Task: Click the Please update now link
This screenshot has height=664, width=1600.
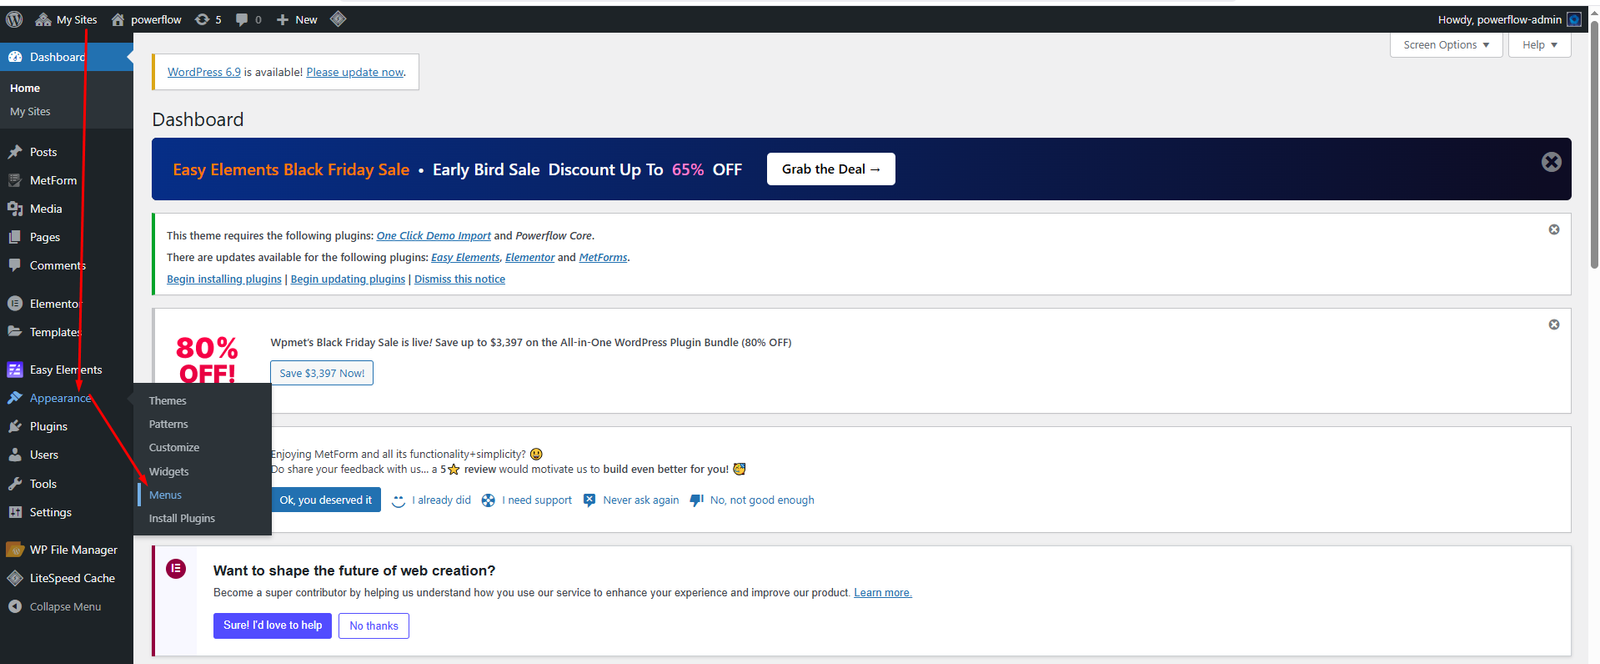Action: click(355, 72)
